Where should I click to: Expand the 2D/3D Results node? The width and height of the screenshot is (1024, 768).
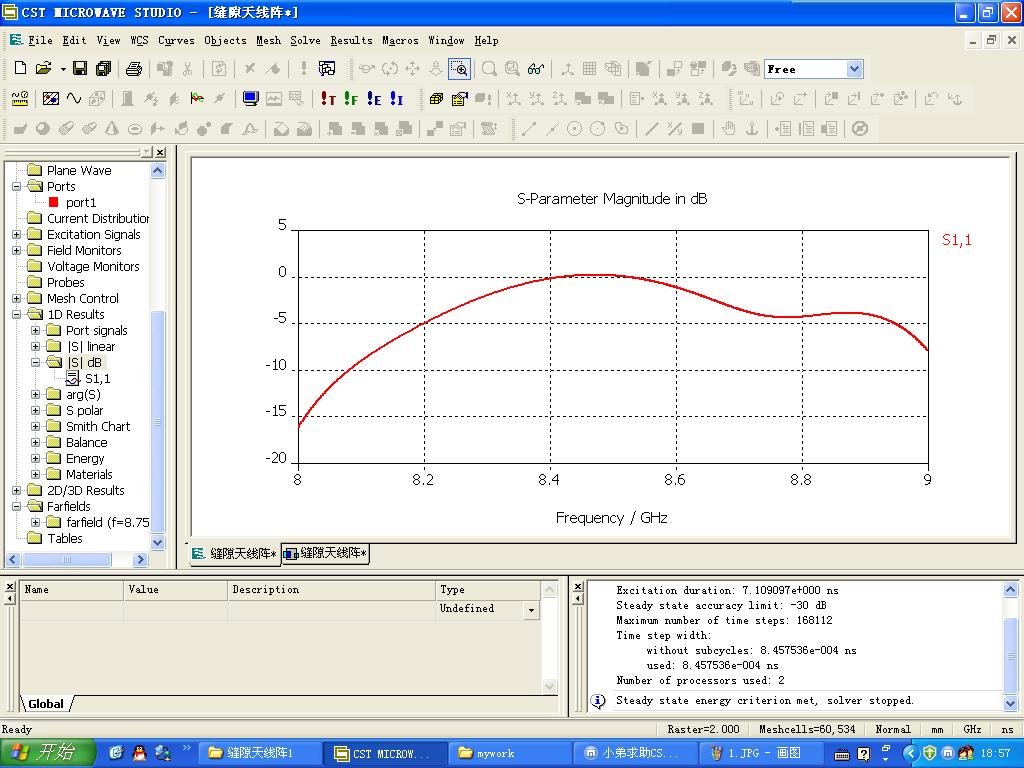point(17,490)
